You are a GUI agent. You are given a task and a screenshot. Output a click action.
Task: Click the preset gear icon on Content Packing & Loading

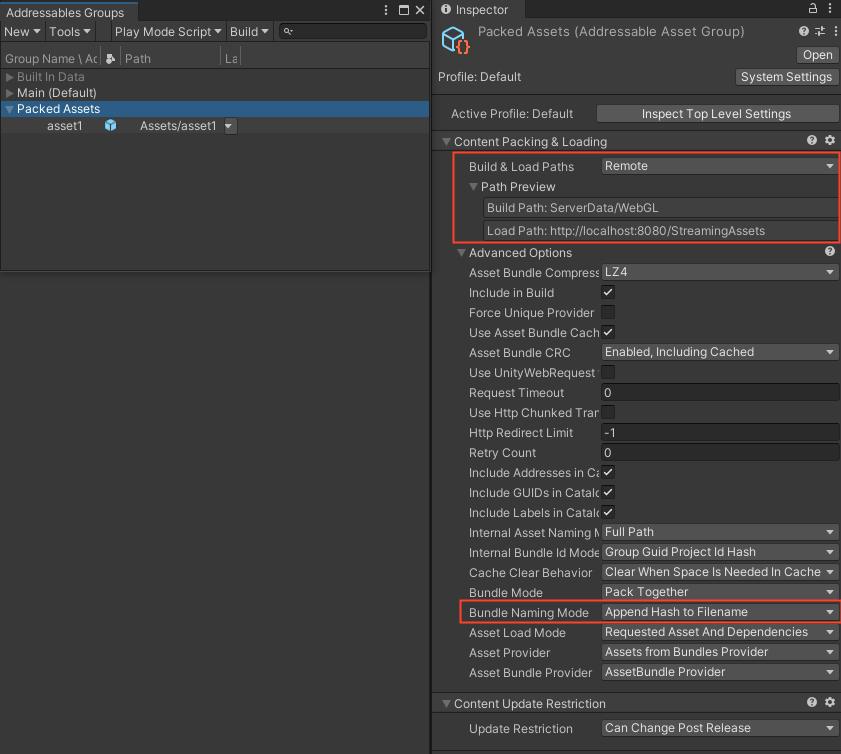coord(830,141)
